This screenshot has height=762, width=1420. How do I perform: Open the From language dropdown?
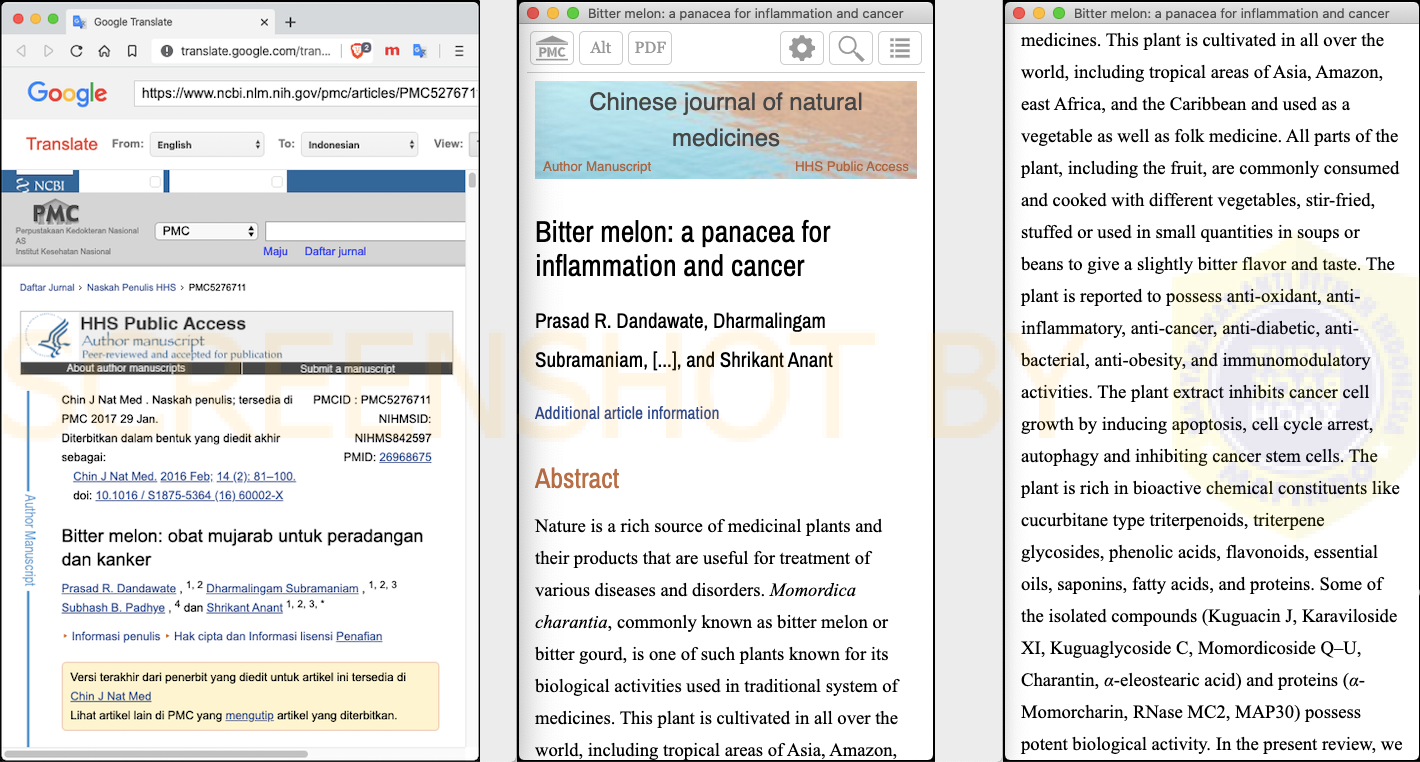point(207,144)
